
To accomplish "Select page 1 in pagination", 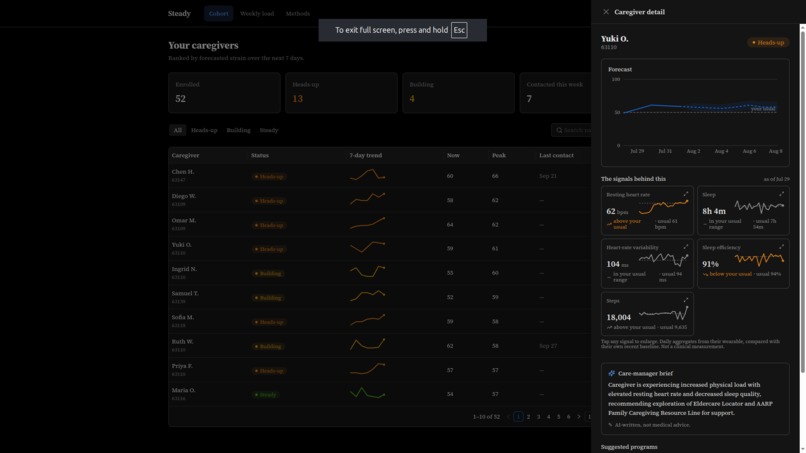I will [x=518, y=416].
